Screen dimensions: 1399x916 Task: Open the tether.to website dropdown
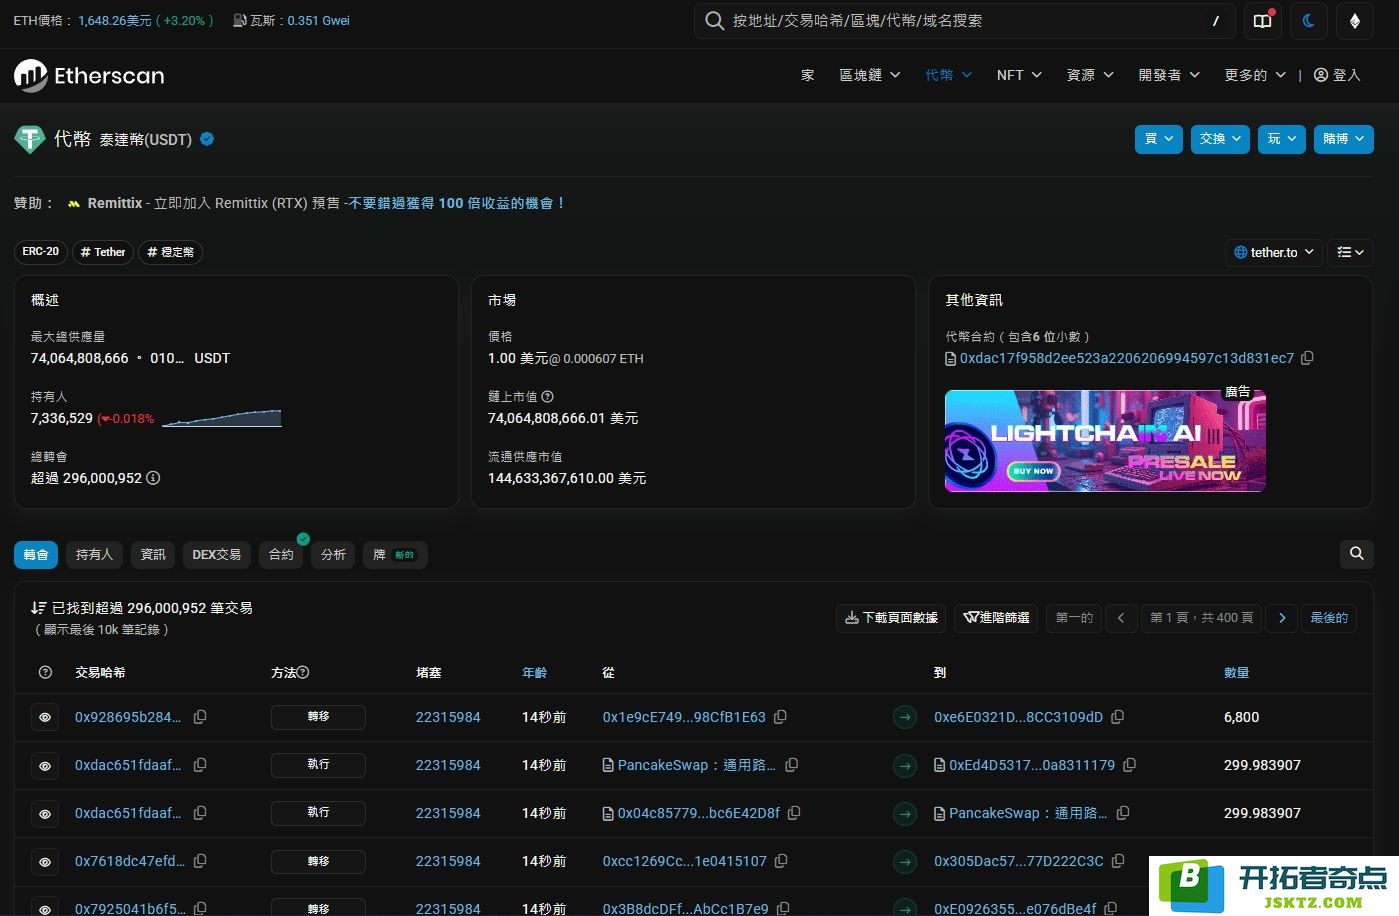coord(1274,252)
